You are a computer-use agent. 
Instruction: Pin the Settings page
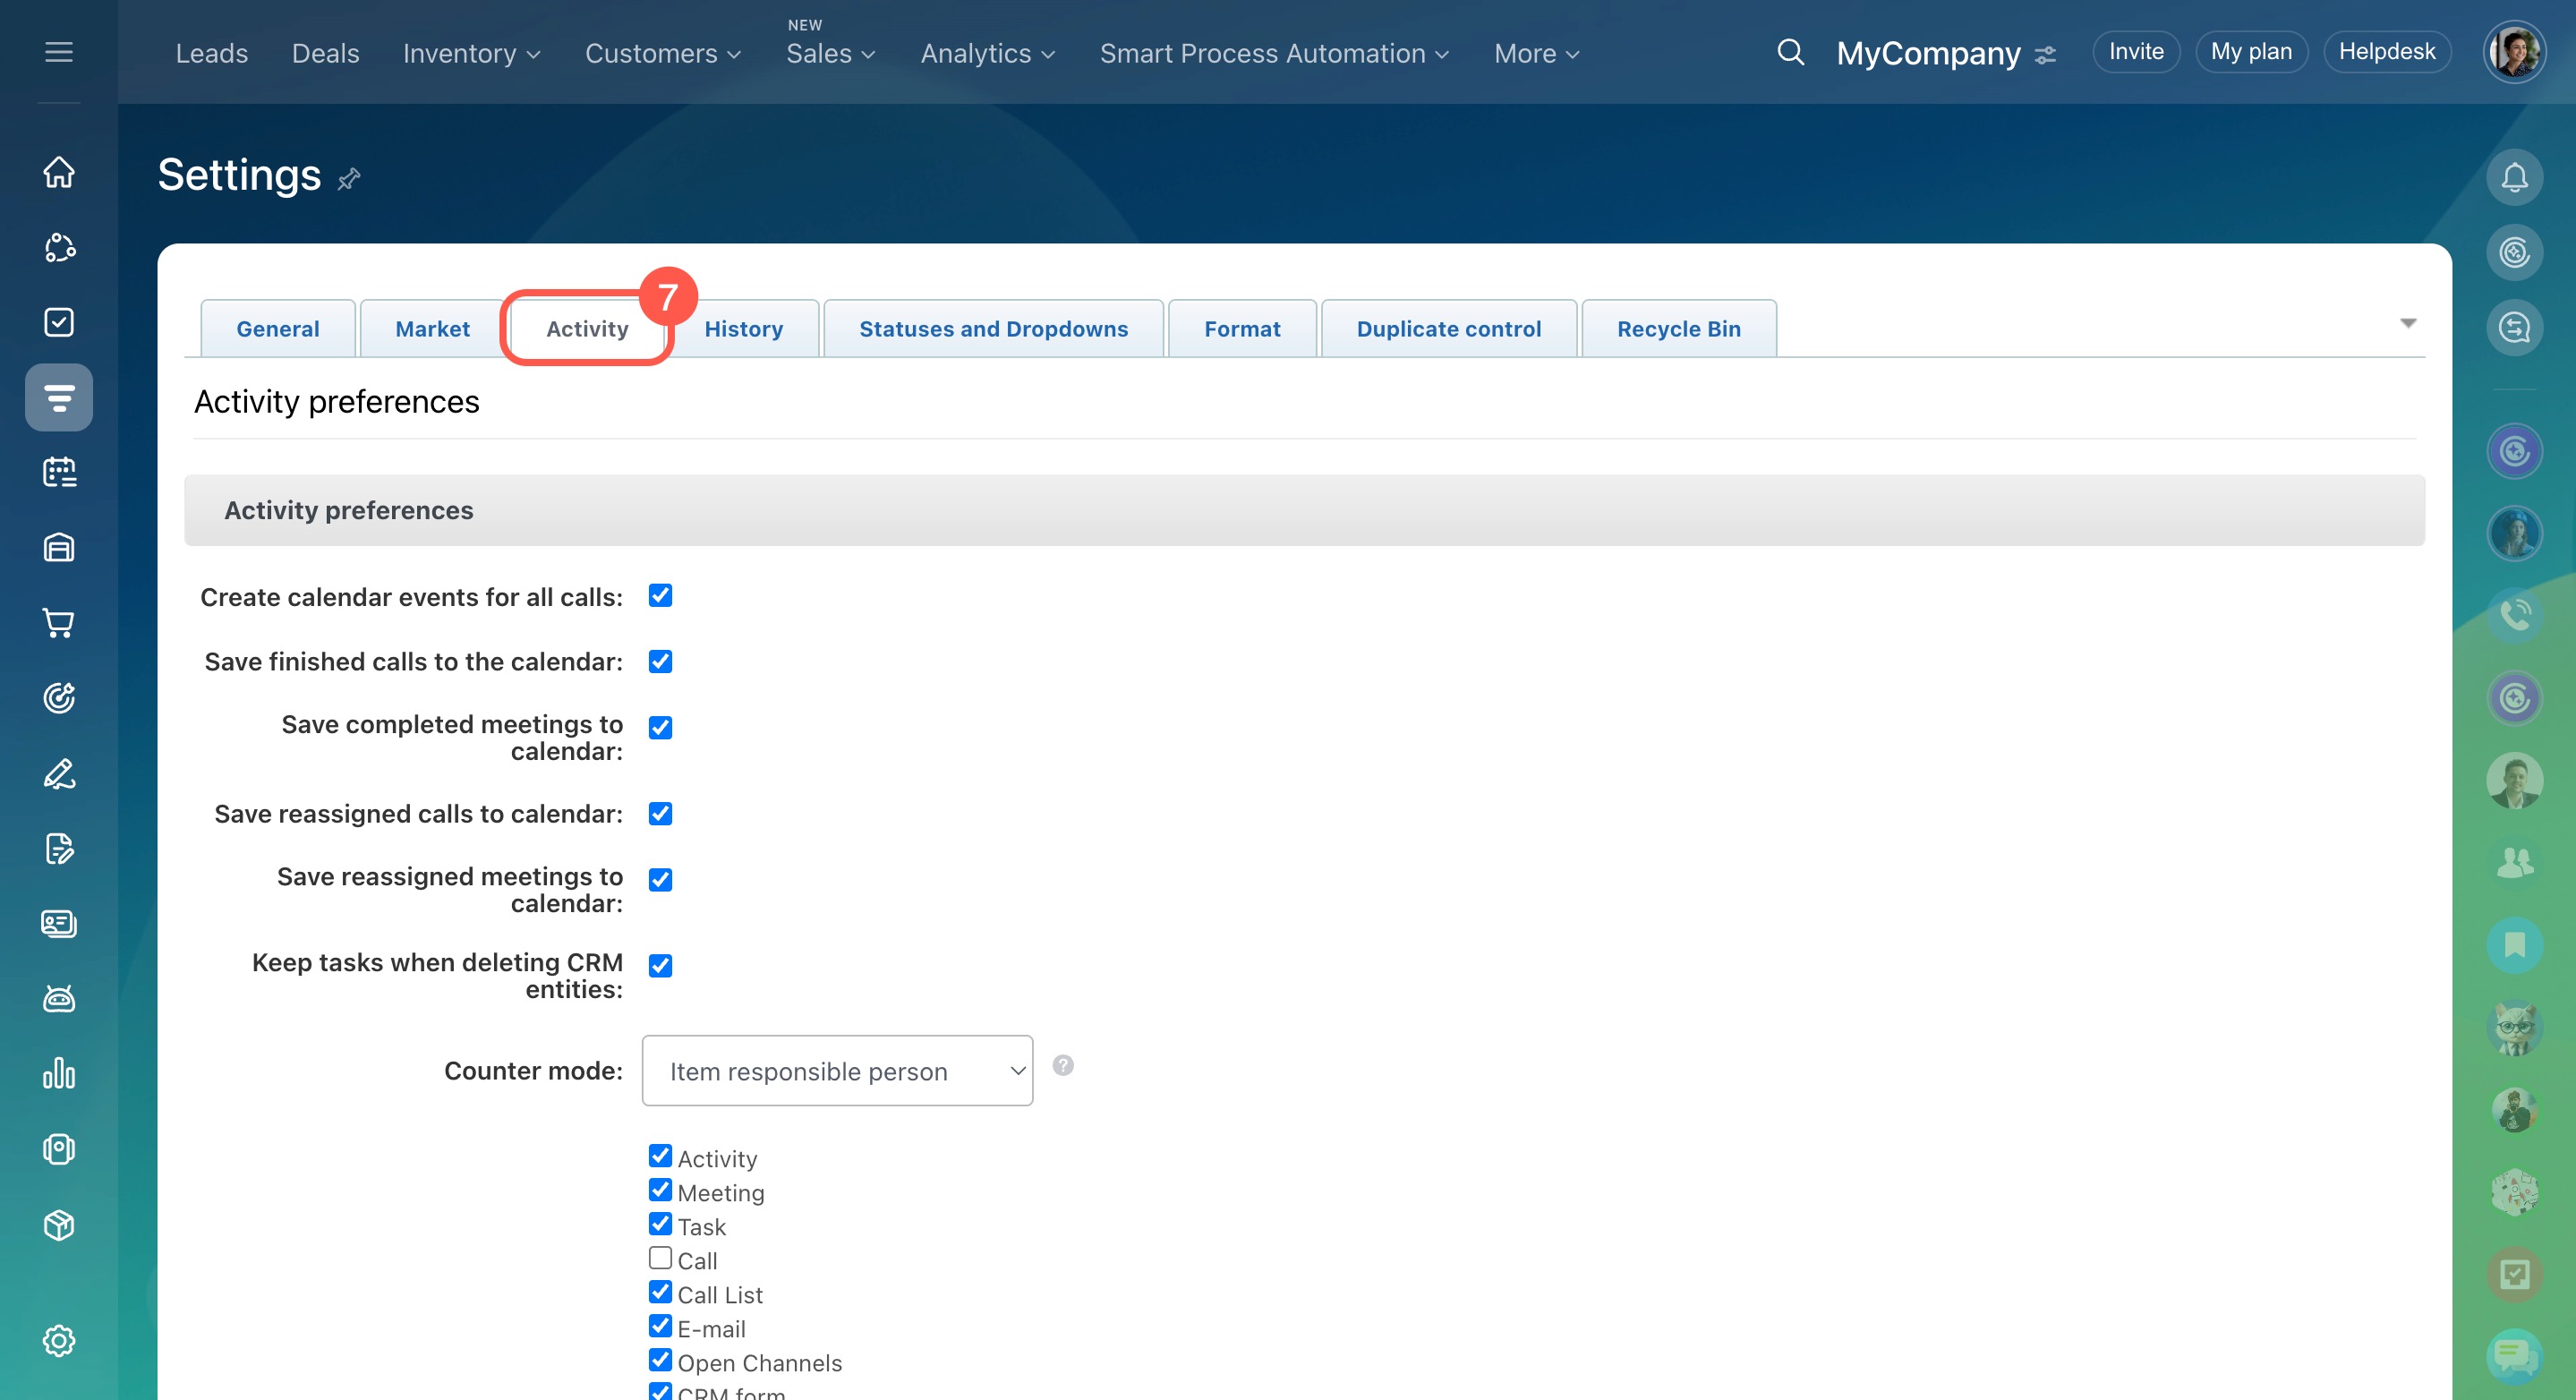tap(349, 179)
